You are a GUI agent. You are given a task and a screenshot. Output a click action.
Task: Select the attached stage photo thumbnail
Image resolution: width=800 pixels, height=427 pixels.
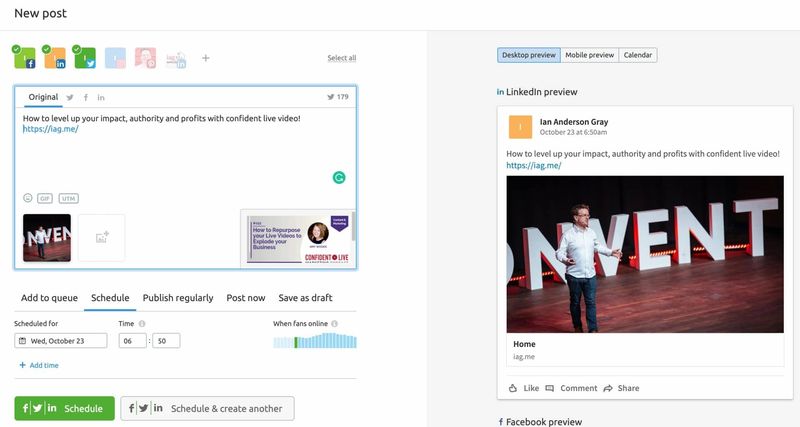pos(47,238)
